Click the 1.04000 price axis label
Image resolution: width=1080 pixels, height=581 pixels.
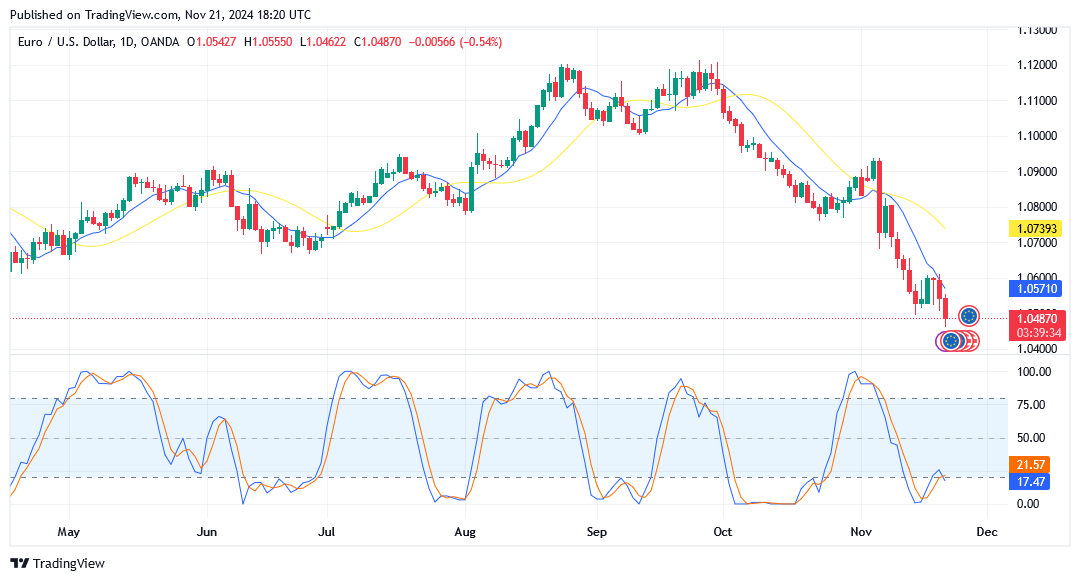[1037, 348]
